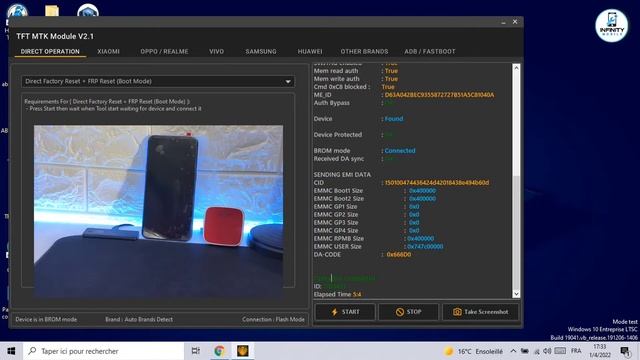This screenshot has height=360, width=640.
Task: Click the Take Screenshot button
Action: (480, 312)
